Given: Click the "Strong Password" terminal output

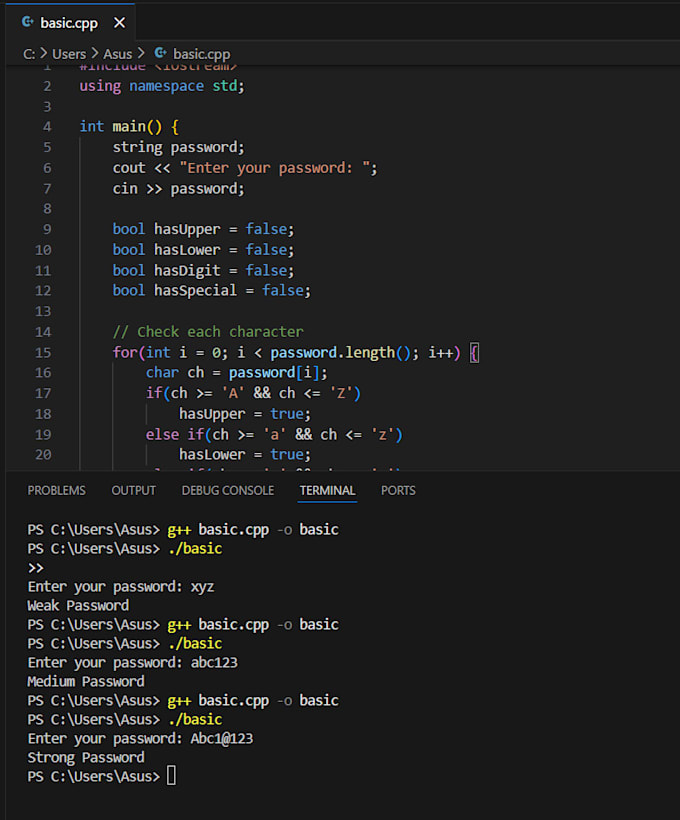Looking at the screenshot, I should 86,757.
